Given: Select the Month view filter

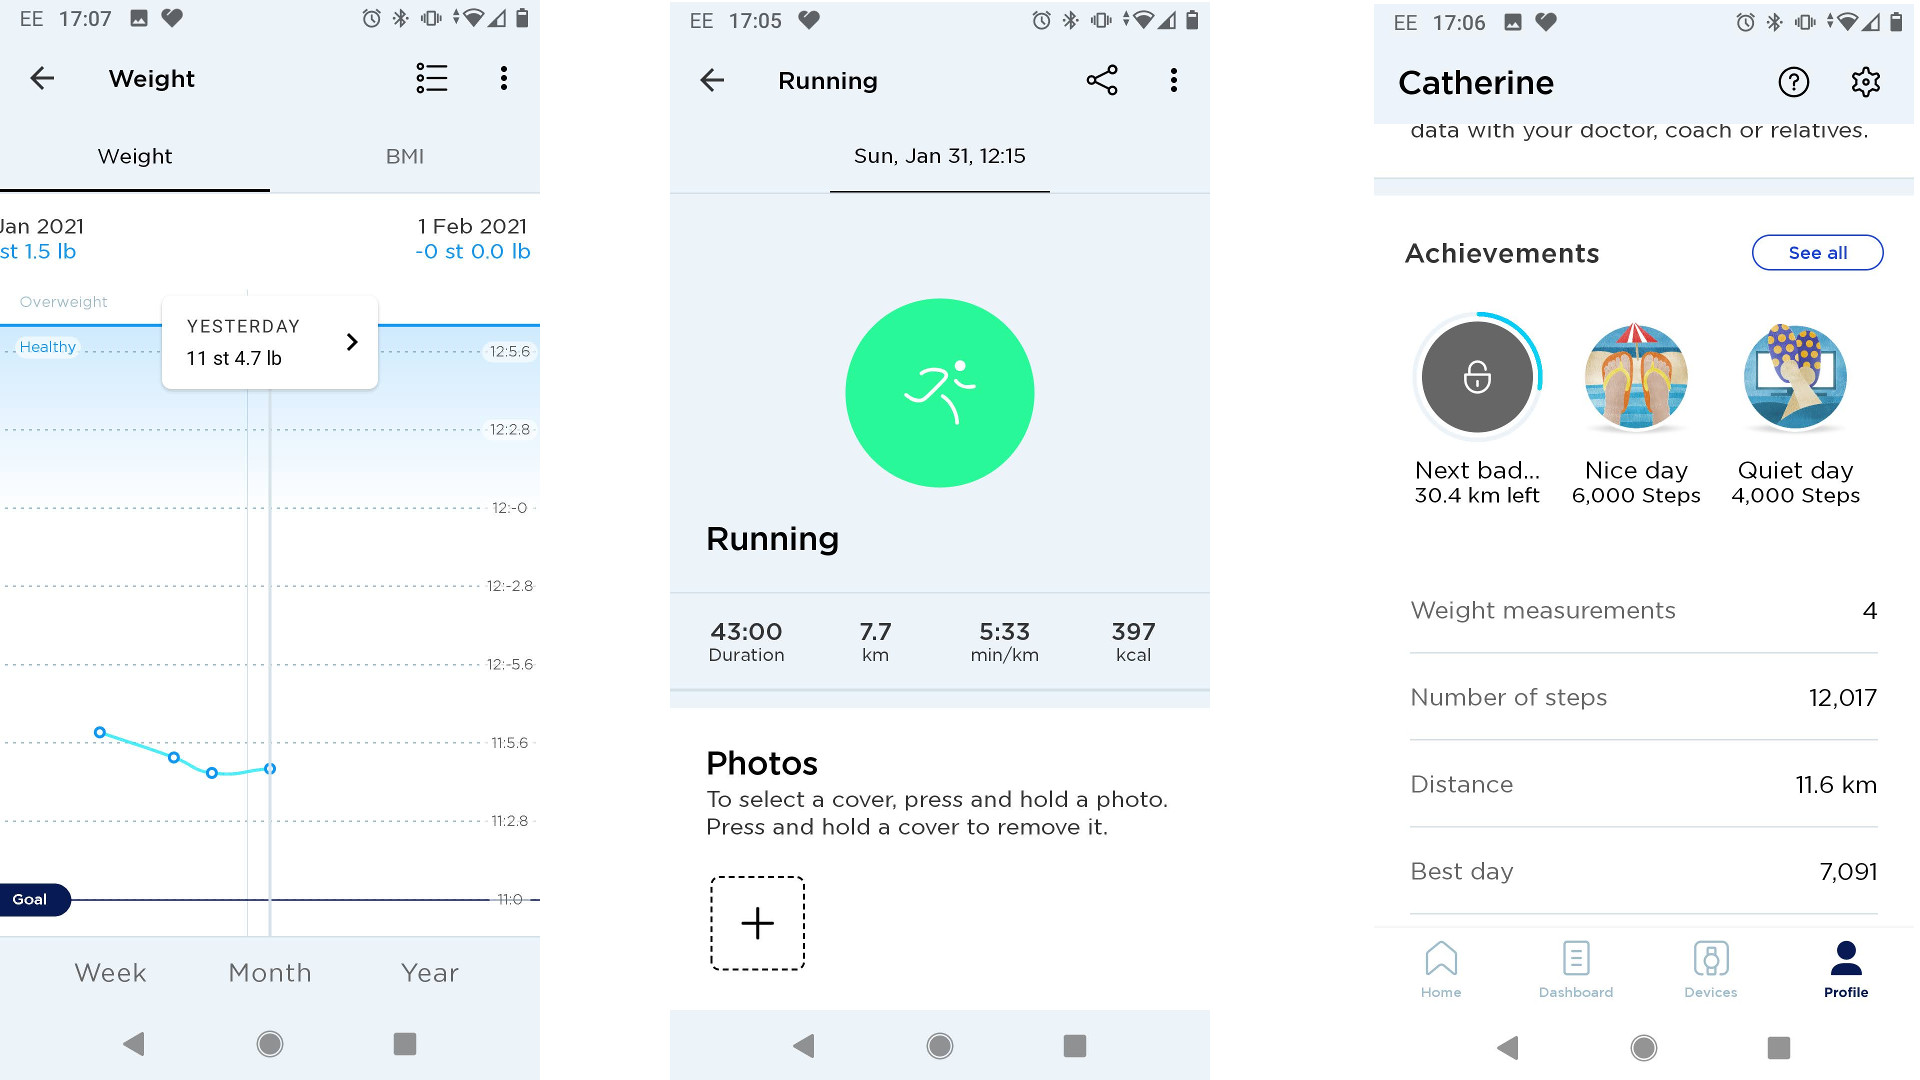Looking at the screenshot, I should click(x=269, y=972).
